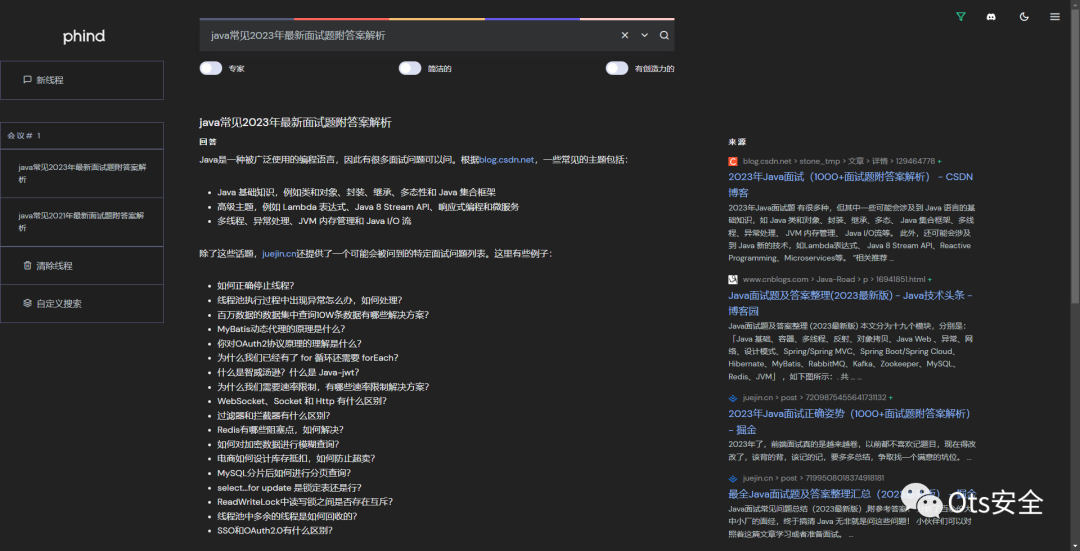This screenshot has width=1080, height=551.
Task: Start a new thread with 新线程
Action: point(82,80)
